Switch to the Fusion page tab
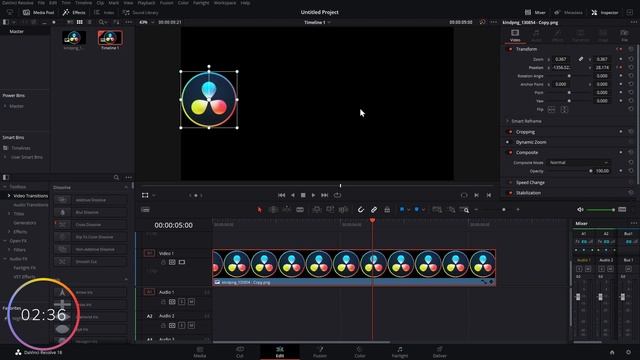The image size is (640, 360). pyautogui.click(x=320, y=352)
